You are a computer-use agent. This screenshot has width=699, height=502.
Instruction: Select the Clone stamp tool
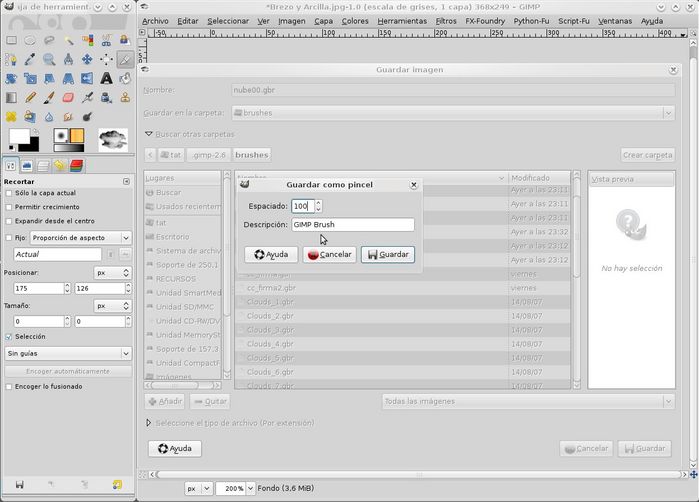(x=125, y=98)
